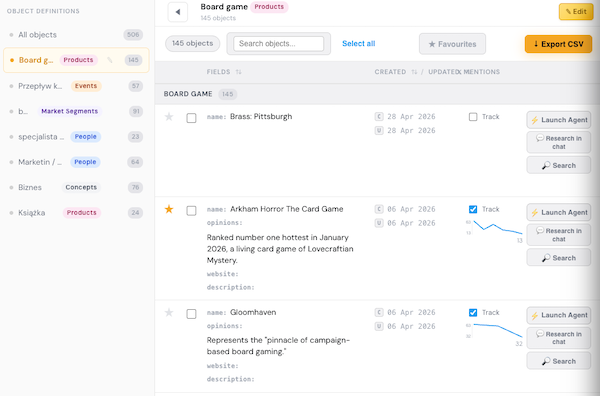Click the Arkham Horror opinions text

coord(280,249)
